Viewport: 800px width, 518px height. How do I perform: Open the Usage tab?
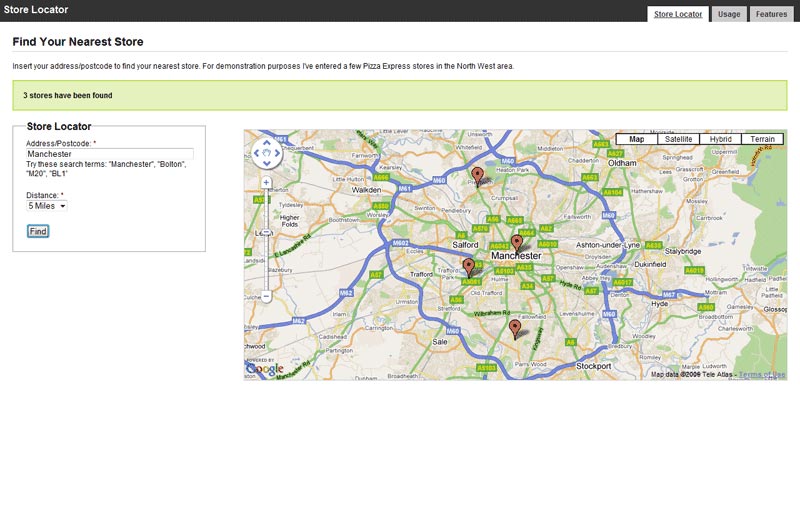(x=729, y=14)
